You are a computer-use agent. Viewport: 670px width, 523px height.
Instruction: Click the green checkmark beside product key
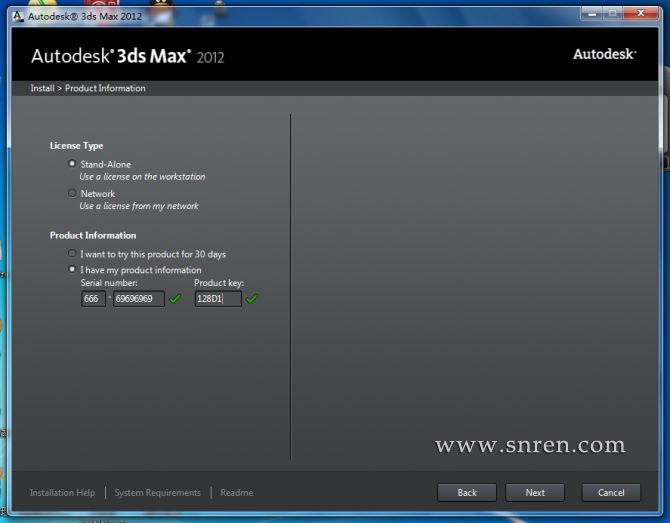pyautogui.click(x=252, y=298)
